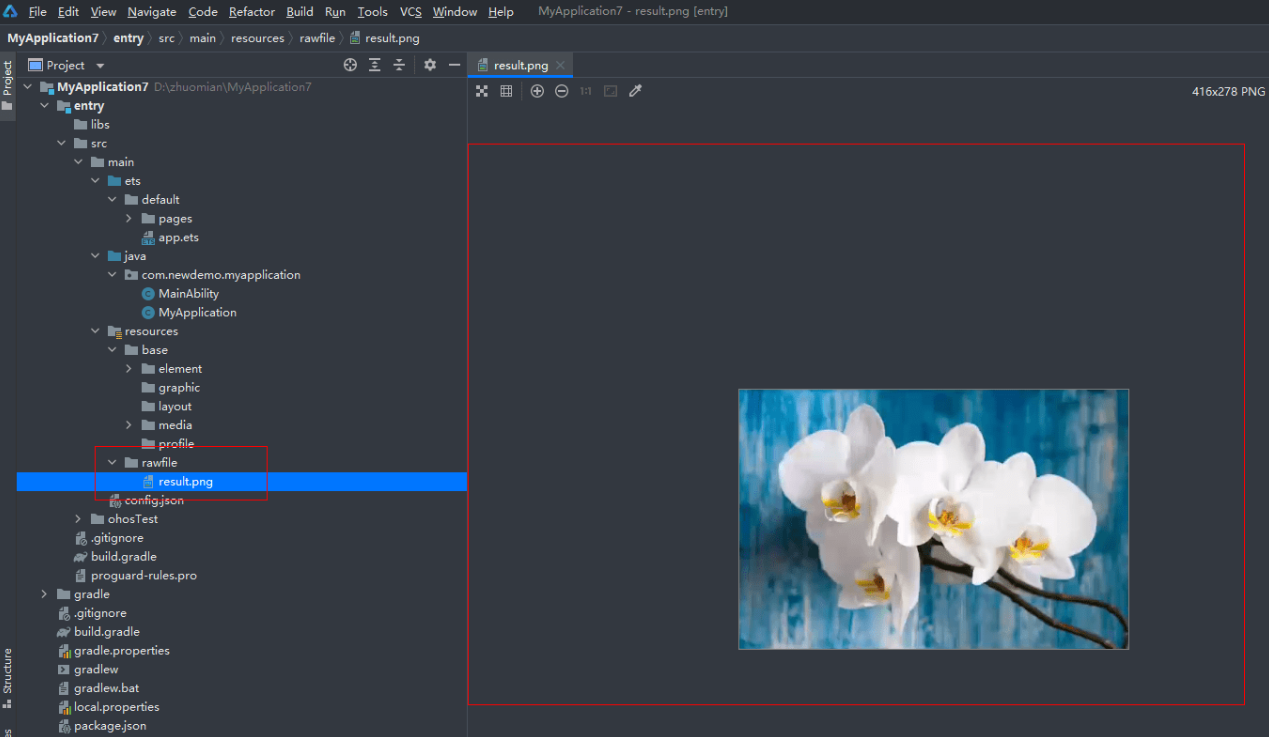Viewport: 1269px width, 737px height.
Task: Toggle the pixel grid overlay on the image
Action: pos(506,90)
